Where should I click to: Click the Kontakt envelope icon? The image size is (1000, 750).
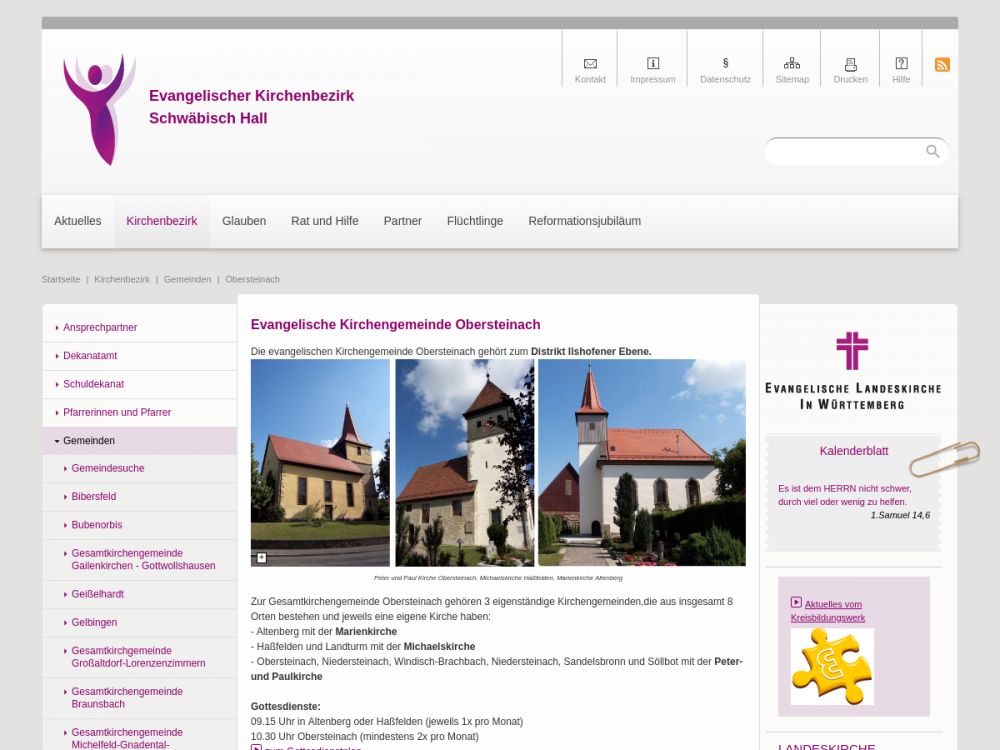coord(590,64)
